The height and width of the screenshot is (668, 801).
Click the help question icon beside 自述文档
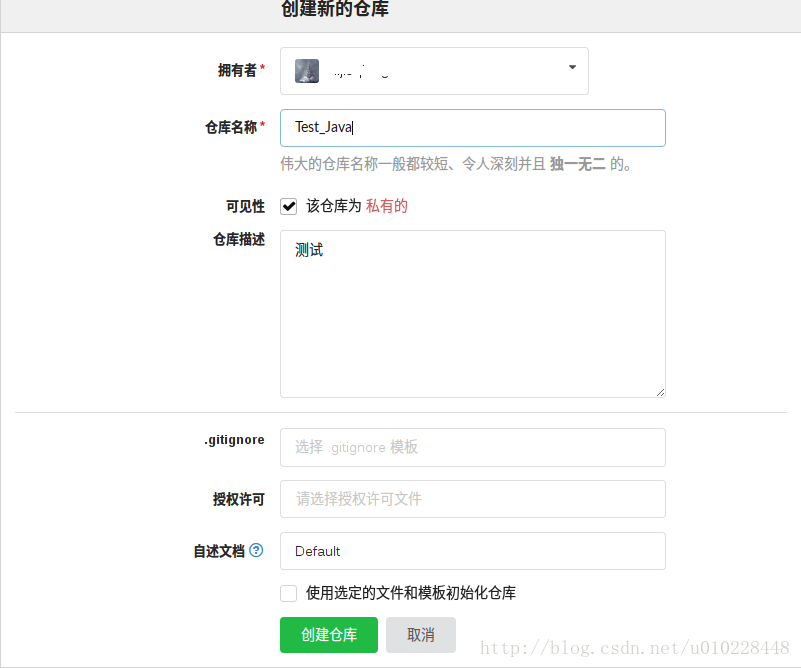click(x=256, y=550)
